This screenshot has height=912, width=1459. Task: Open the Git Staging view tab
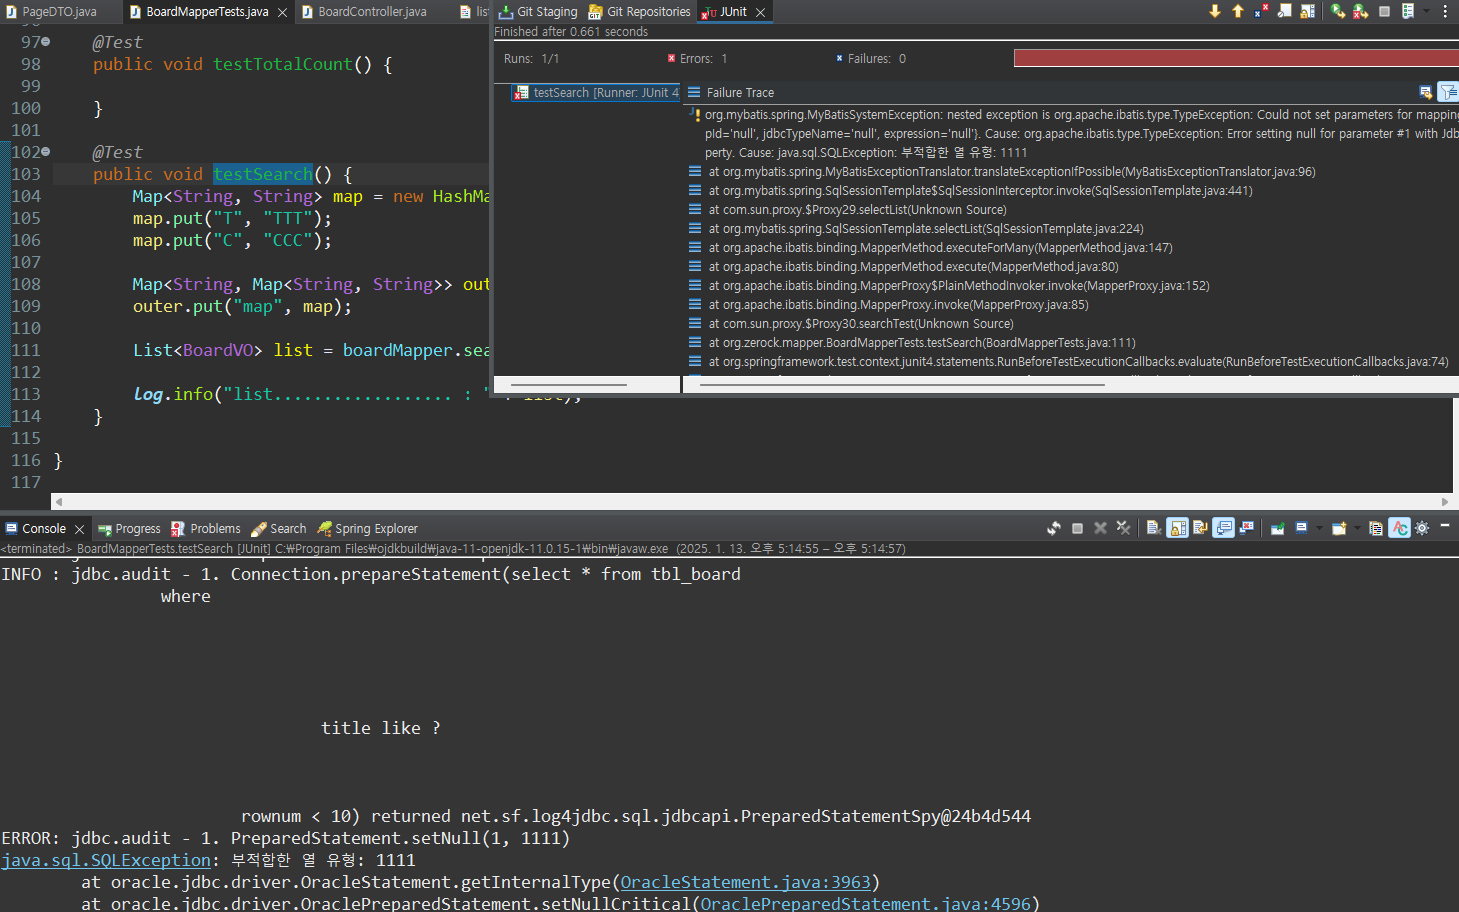(x=538, y=12)
